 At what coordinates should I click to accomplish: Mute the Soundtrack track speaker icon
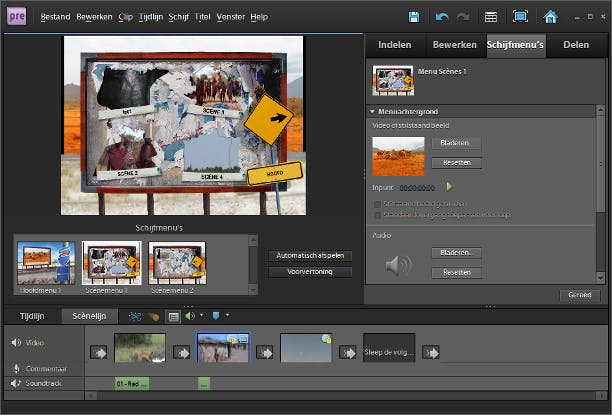click(x=15, y=383)
